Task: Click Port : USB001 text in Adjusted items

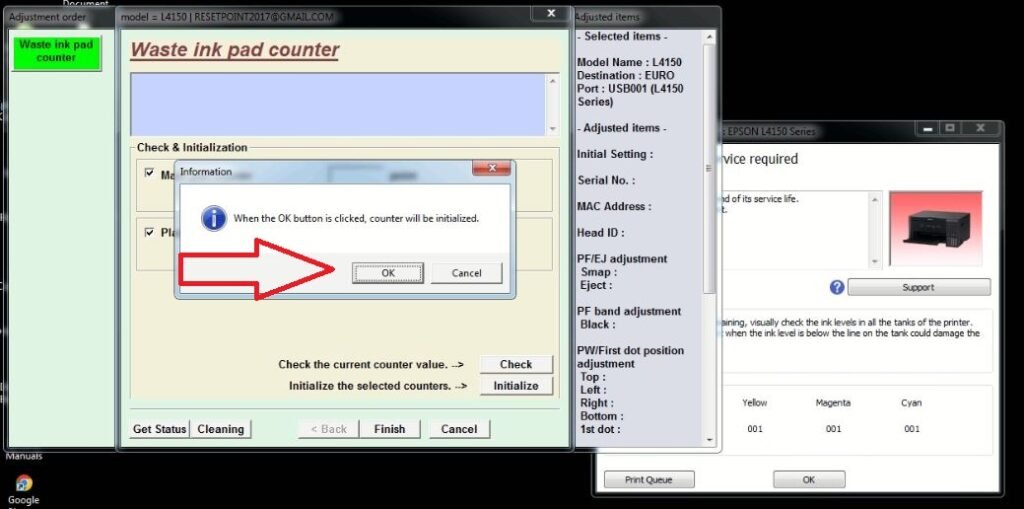Action: click(x=630, y=95)
